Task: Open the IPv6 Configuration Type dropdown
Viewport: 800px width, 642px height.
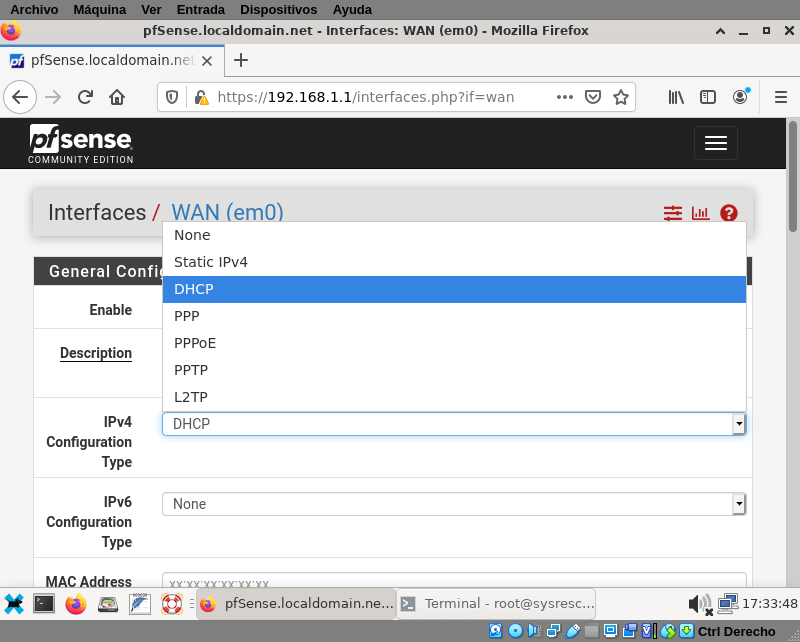Action: (454, 504)
